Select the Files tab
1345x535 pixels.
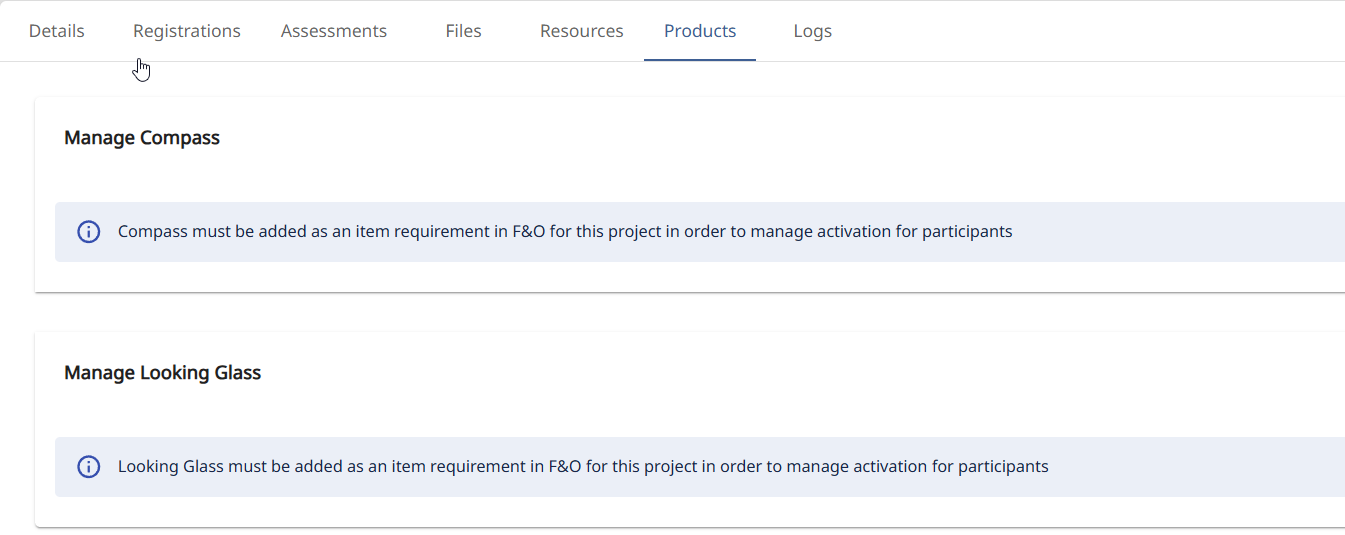click(464, 31)
